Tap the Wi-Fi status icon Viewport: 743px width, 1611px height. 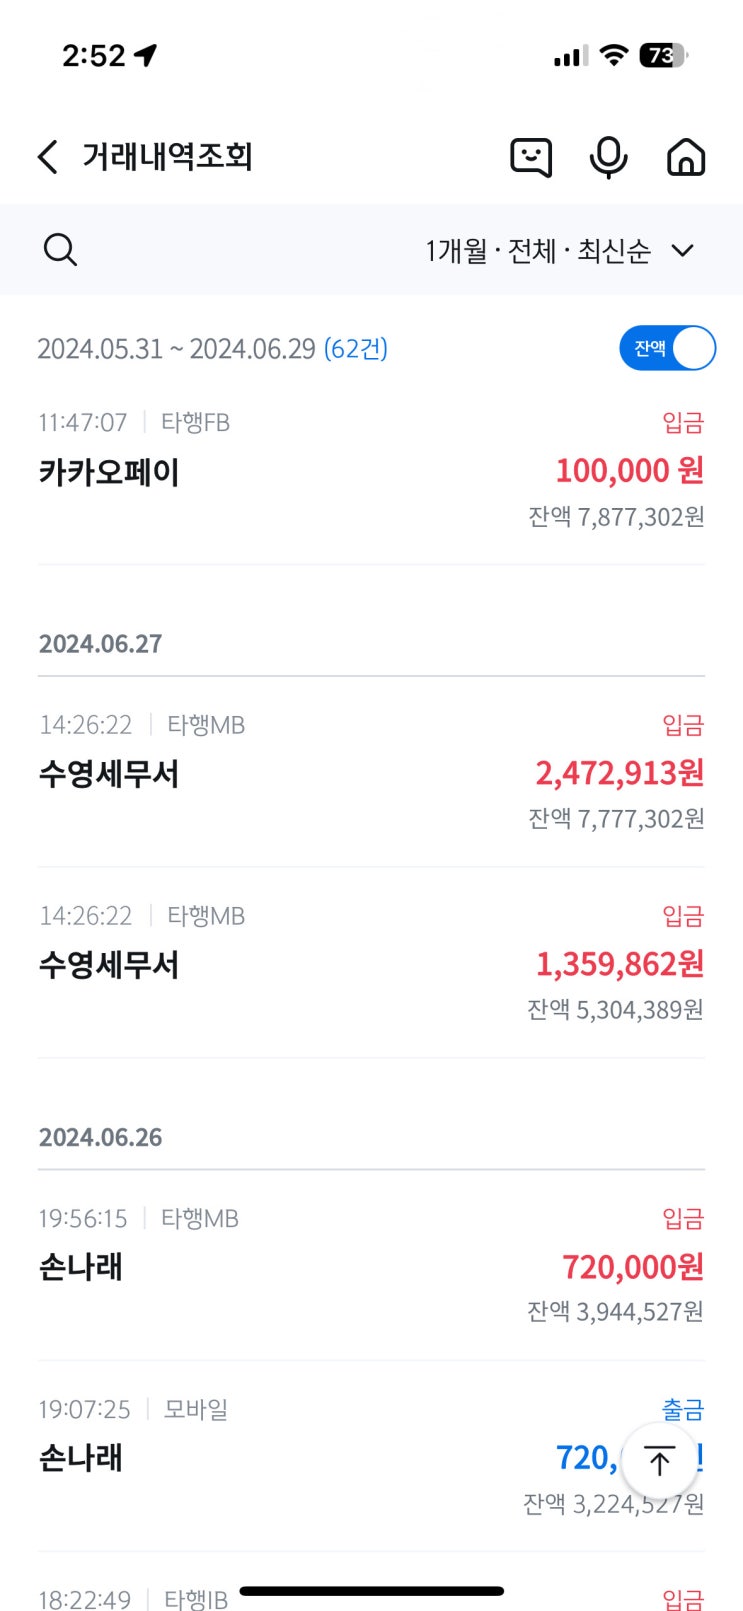(614, 56)
